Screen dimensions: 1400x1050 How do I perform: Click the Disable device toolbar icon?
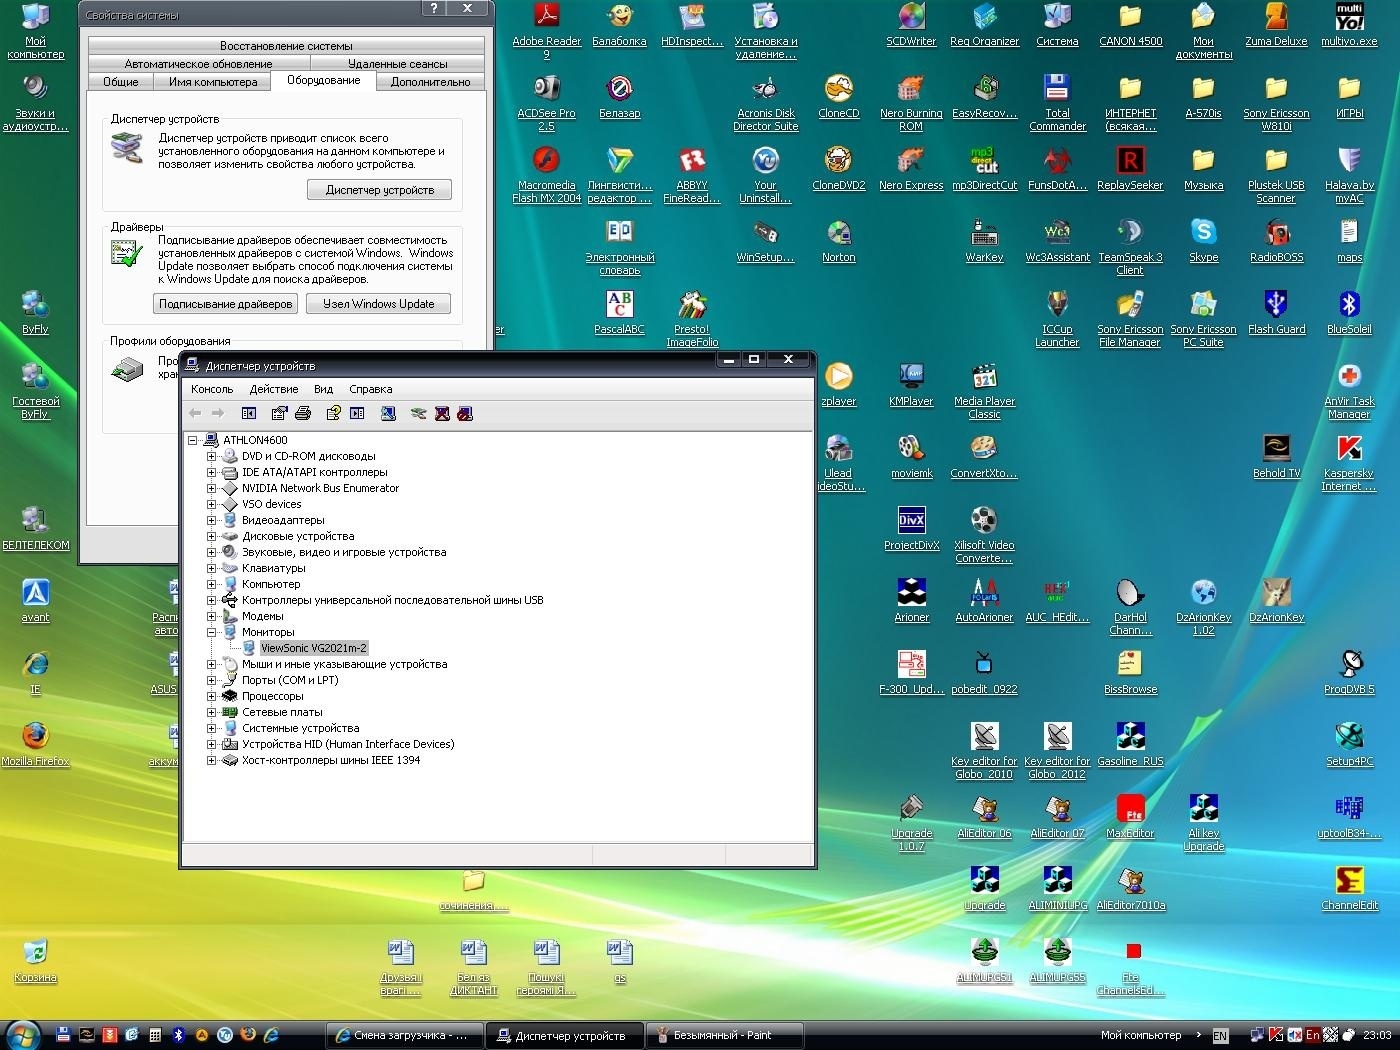465,413
